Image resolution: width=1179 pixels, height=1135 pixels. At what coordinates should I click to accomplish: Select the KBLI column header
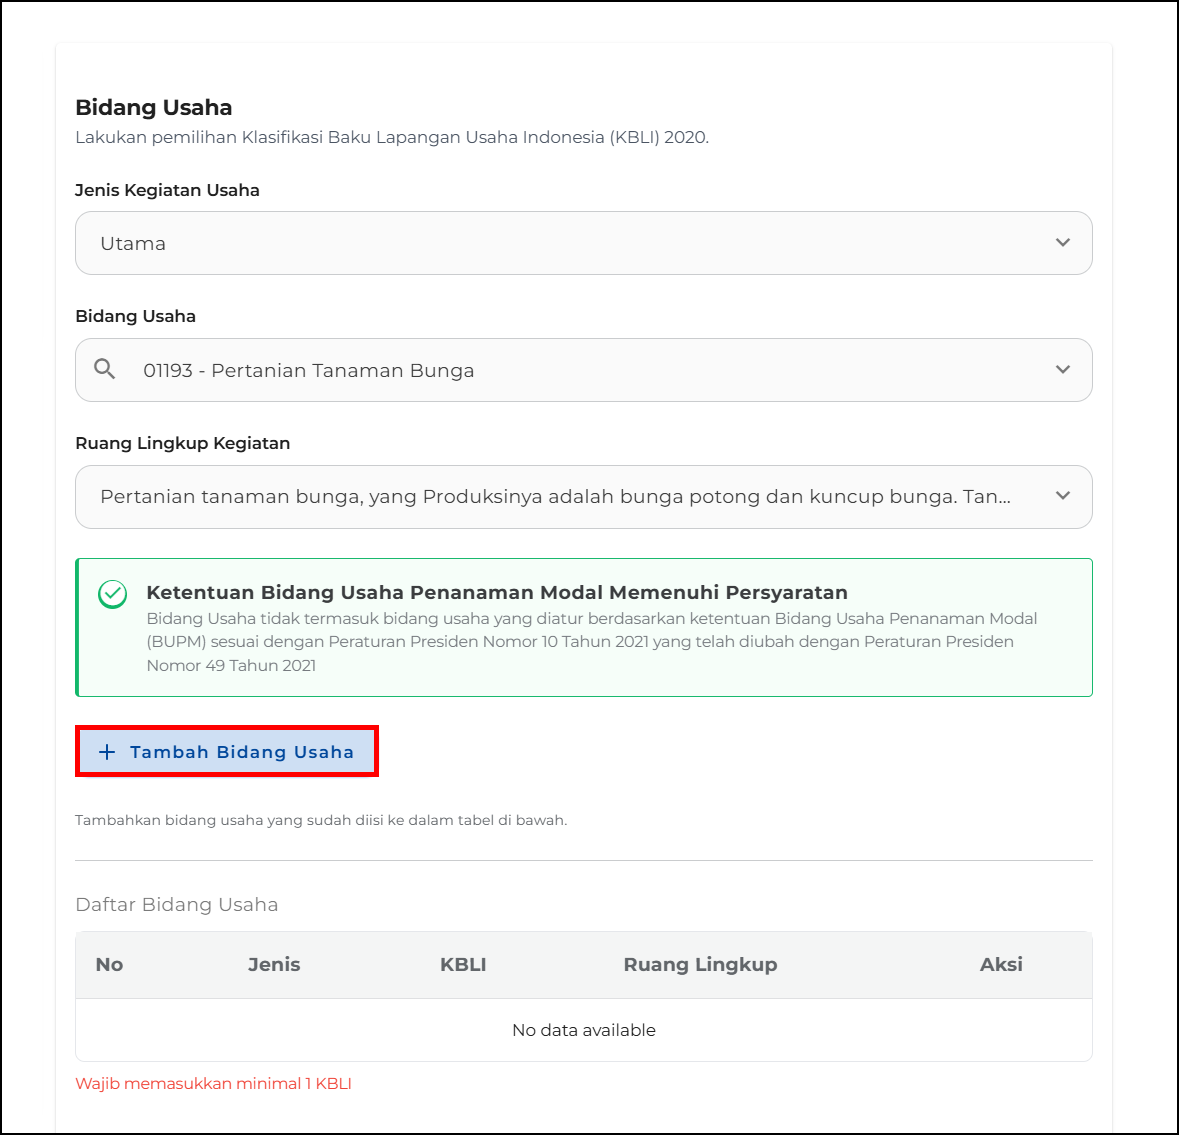[463, 965]
